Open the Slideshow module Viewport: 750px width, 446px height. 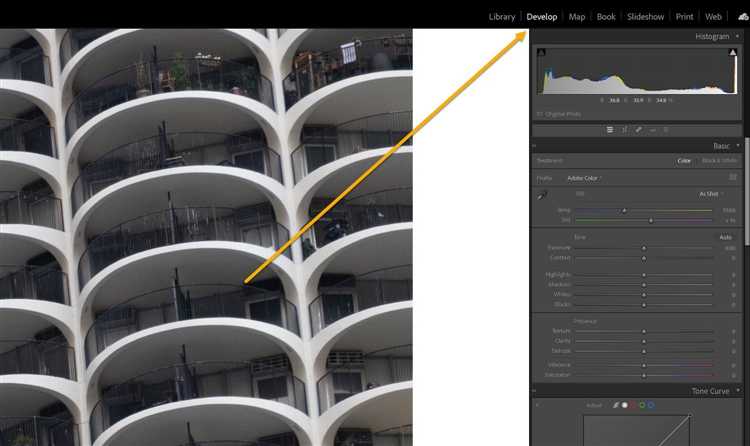(645, 17)
